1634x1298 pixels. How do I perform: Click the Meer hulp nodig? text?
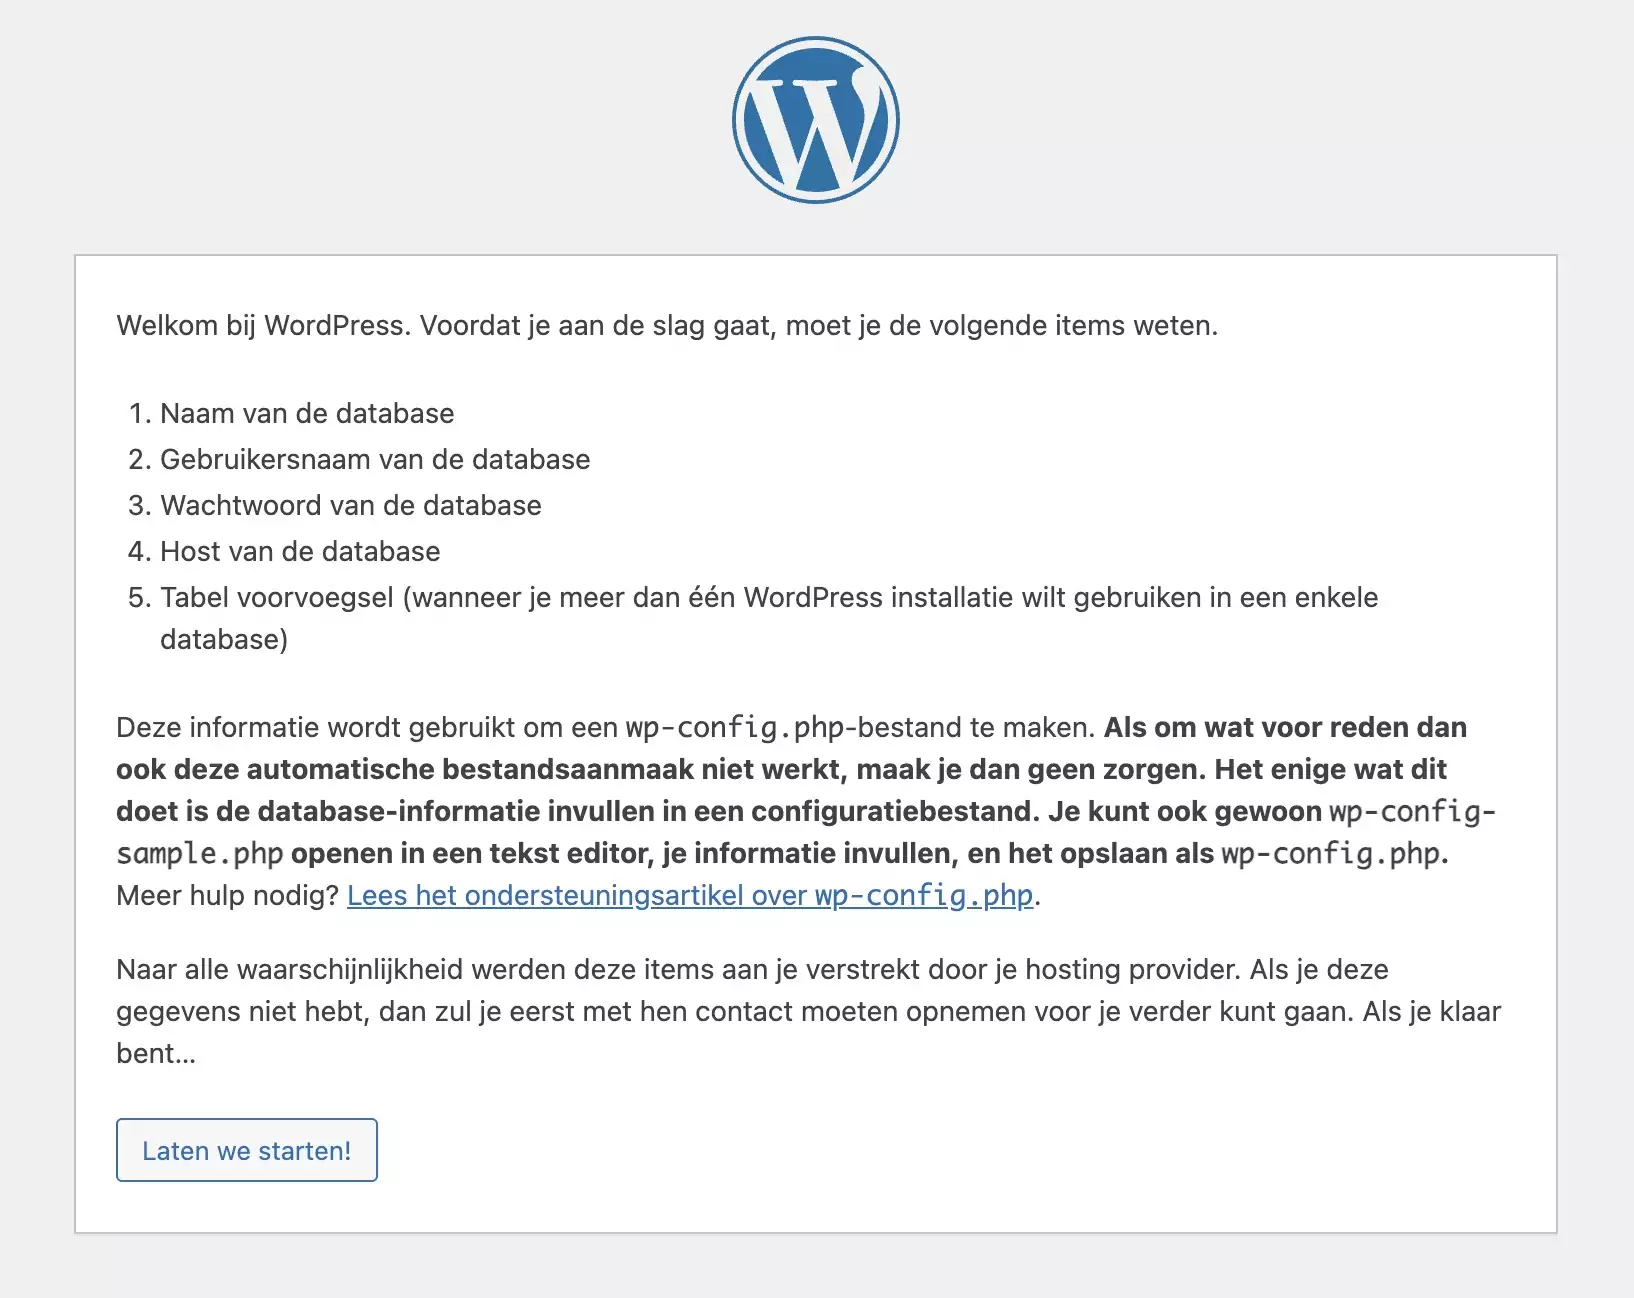pyautogui.click(x=228, y=896)
